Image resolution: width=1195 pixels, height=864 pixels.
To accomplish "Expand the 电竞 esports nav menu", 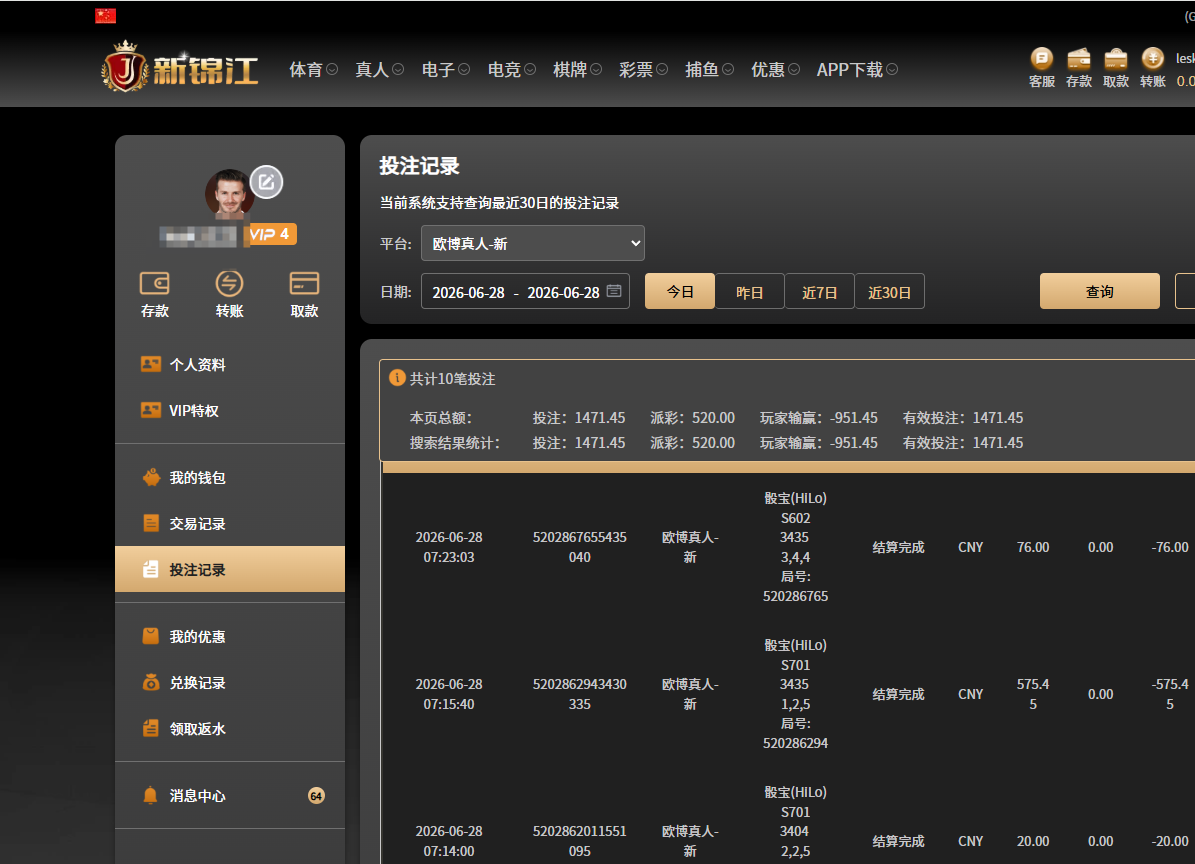I will tap(511, 69).
